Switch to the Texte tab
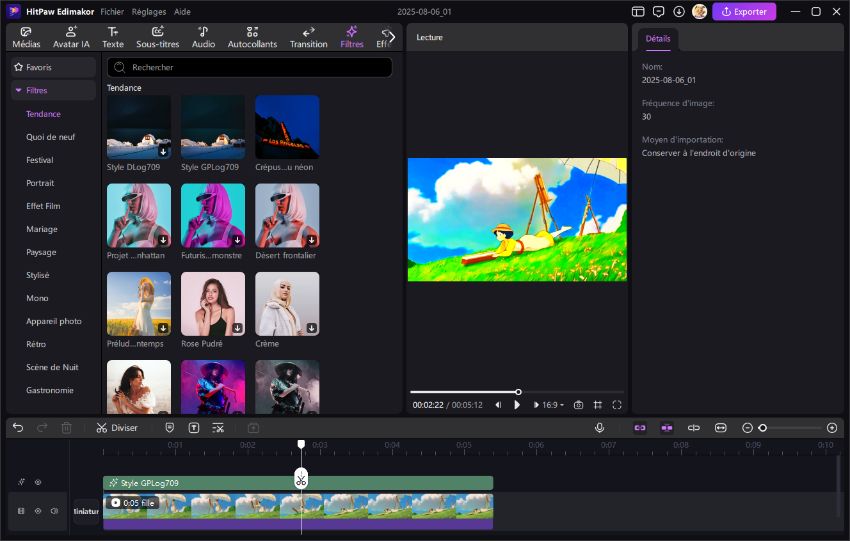The image size is (850, 541). point(113,37)
